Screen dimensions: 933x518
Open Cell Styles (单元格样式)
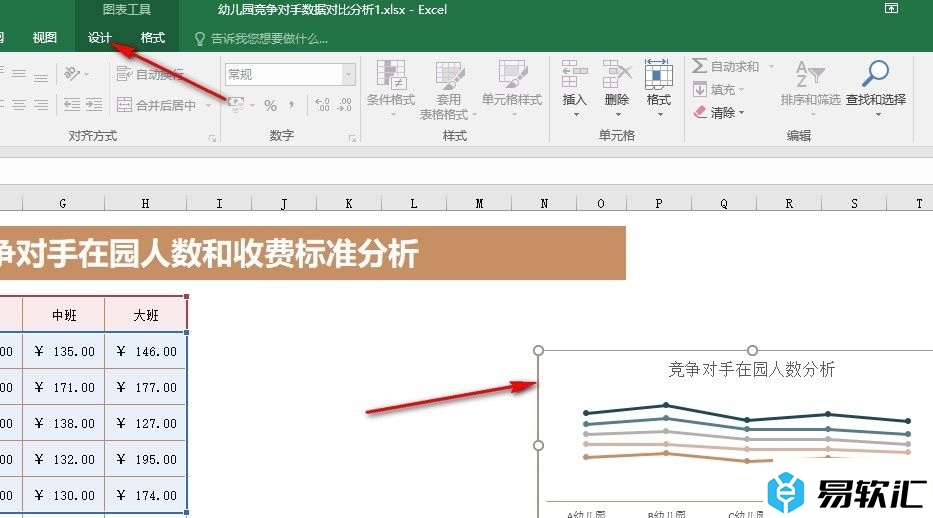tap(512, 87)
